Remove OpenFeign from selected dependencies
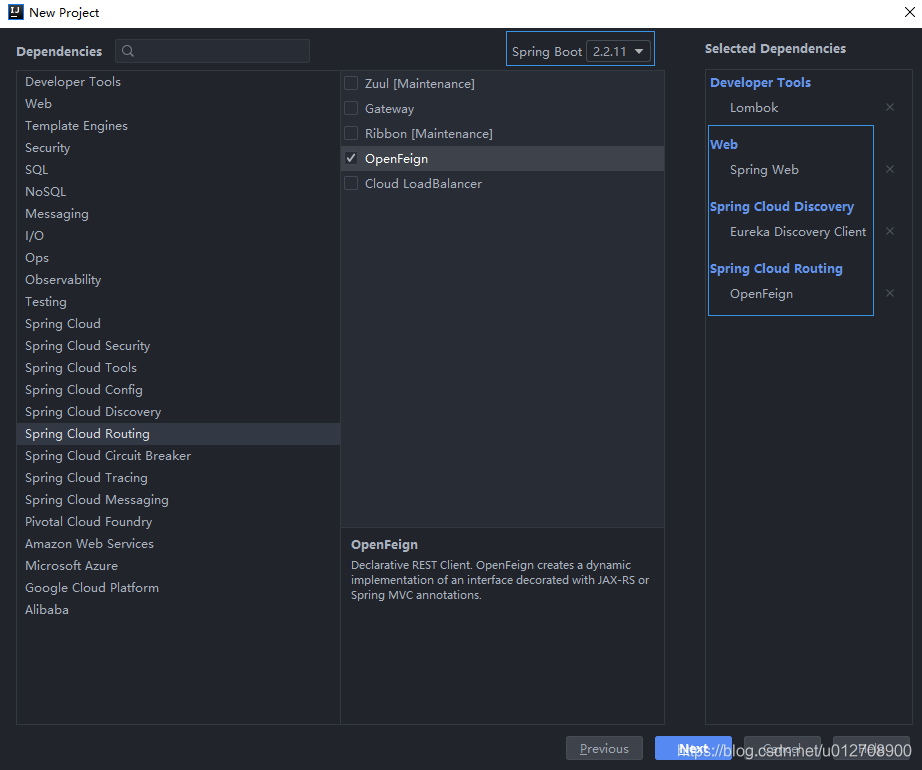Viewport: 922px width, 770px height. [x=890, y=293]
